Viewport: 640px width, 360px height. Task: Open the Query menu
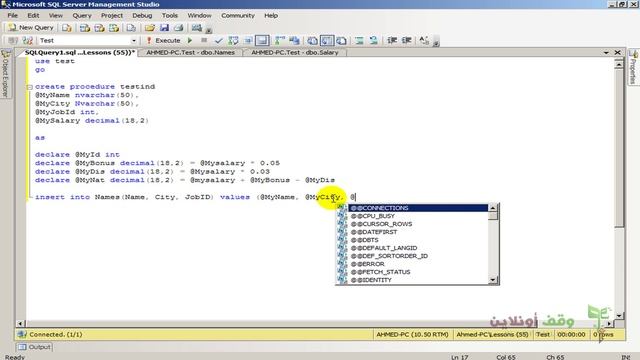pos(82,16)
